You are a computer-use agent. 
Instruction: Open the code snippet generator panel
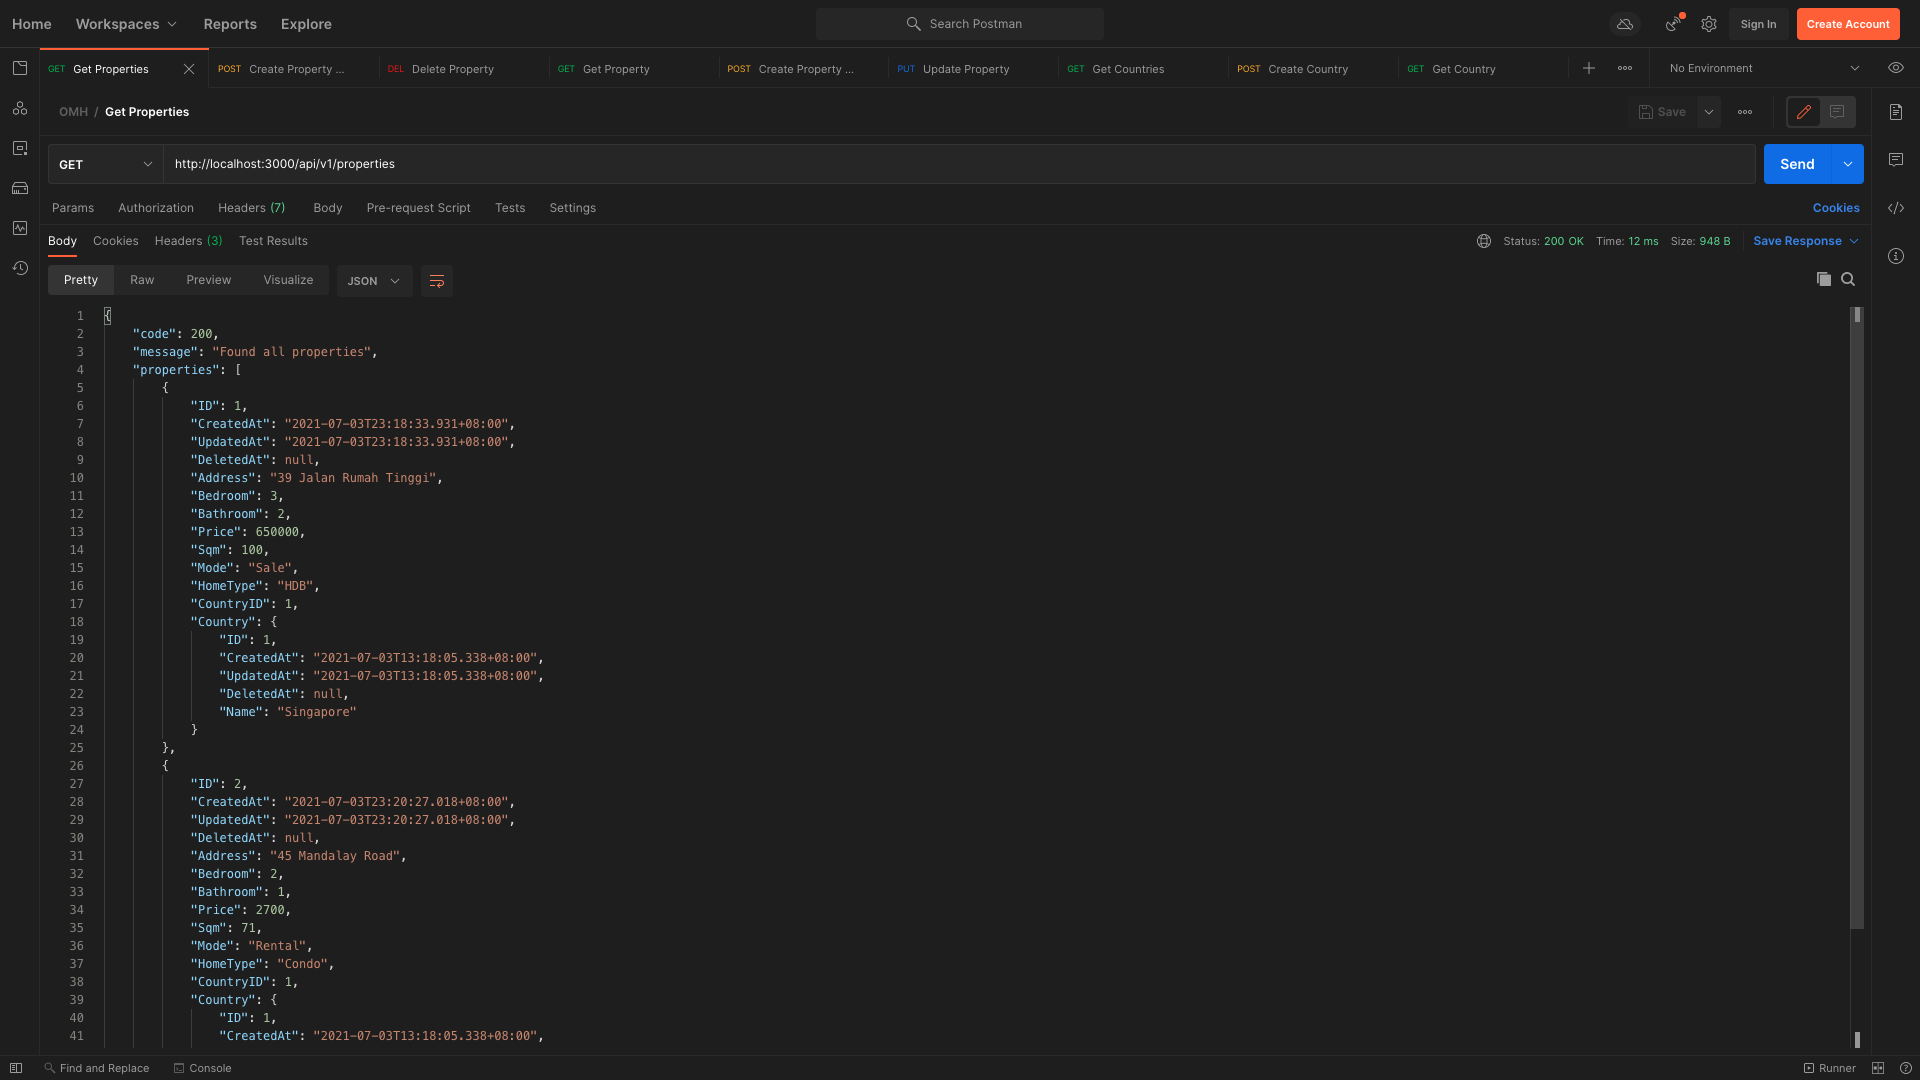click(x=1897, y=208)
